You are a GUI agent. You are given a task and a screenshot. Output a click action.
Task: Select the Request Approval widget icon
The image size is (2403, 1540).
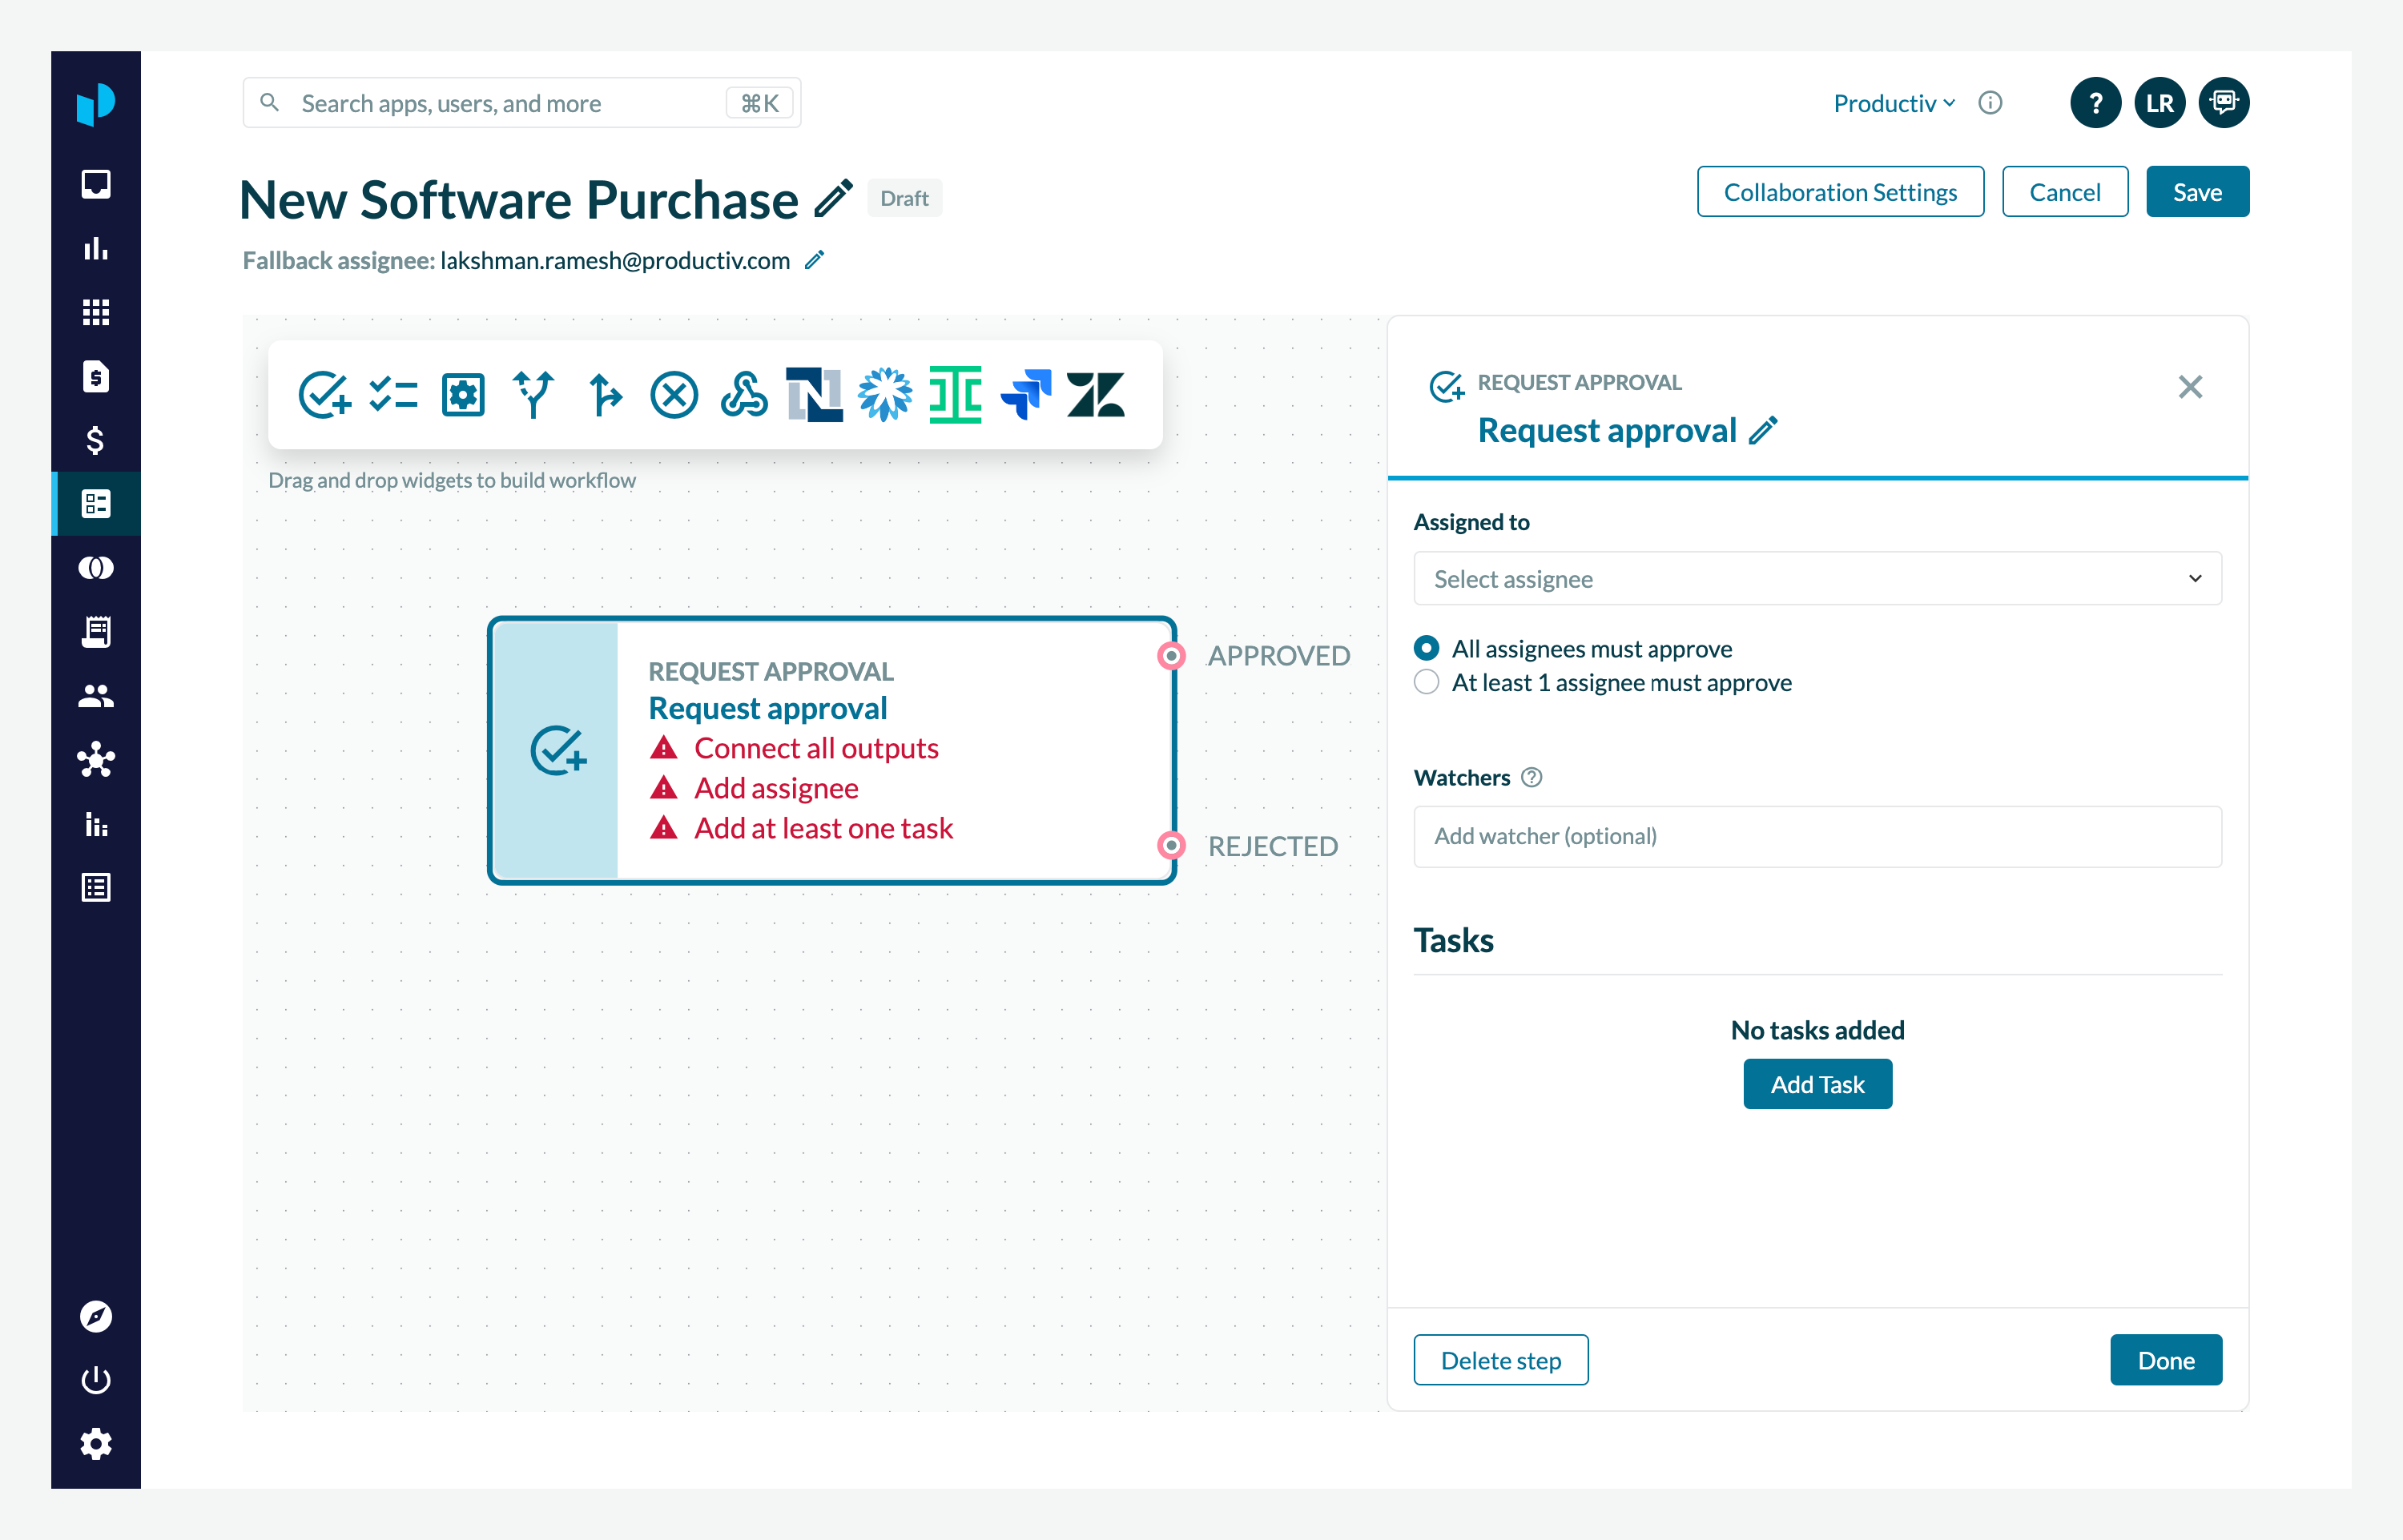point(325,394)
